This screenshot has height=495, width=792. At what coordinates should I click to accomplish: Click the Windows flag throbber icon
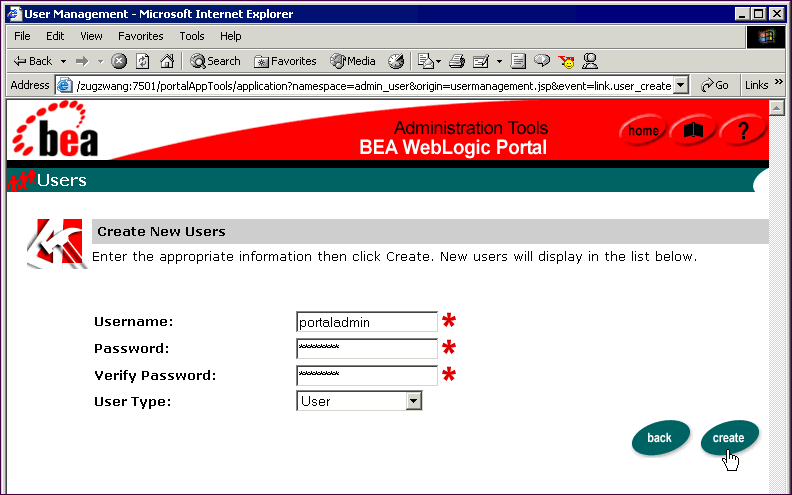pyautogui.click(x=765, y=36)
